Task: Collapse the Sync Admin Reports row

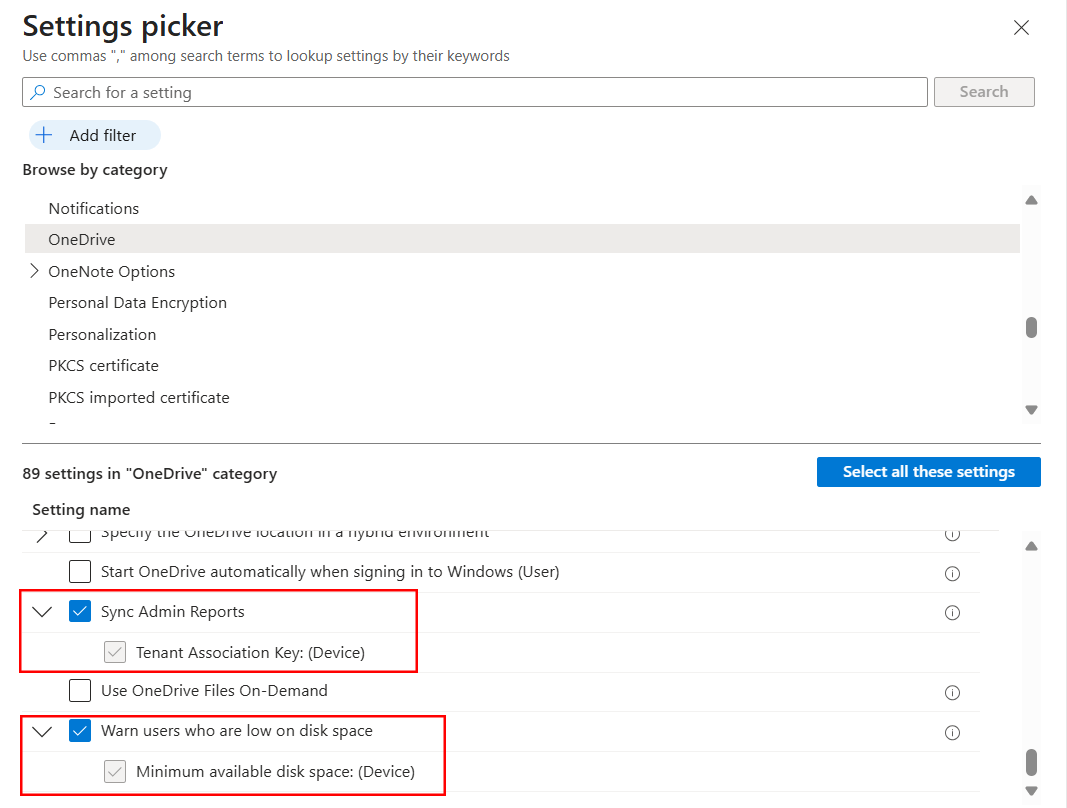Action: tap(42, 611)
